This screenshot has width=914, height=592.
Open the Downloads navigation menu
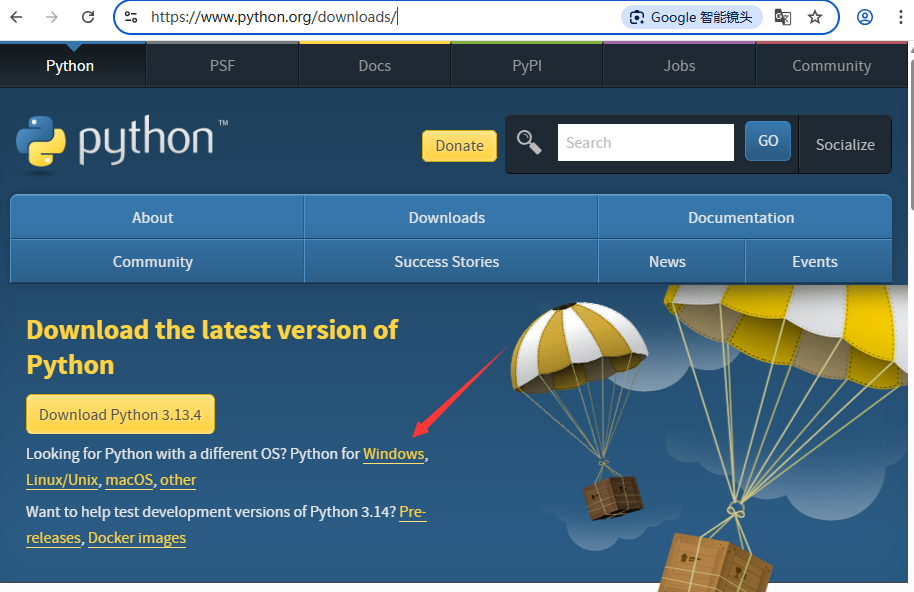[x=446, y=217]
